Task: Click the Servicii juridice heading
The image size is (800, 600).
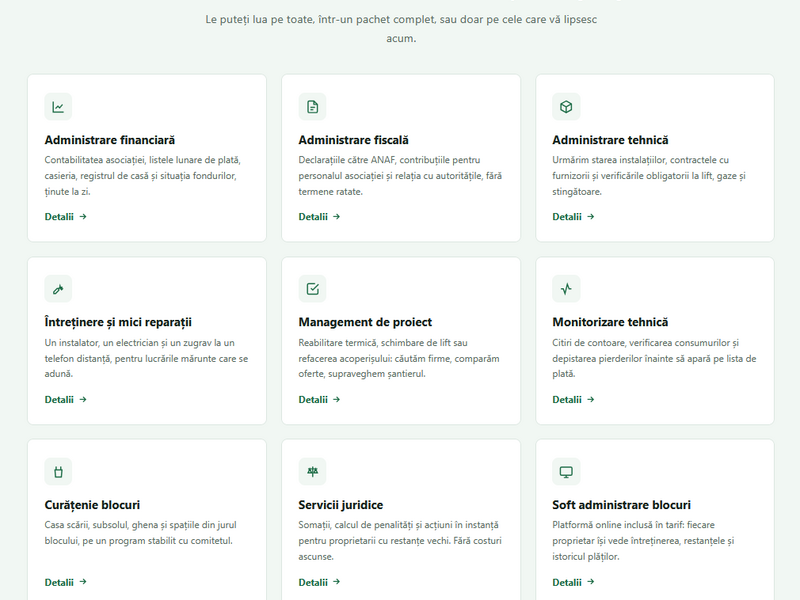Action: (x=341, y=505)
